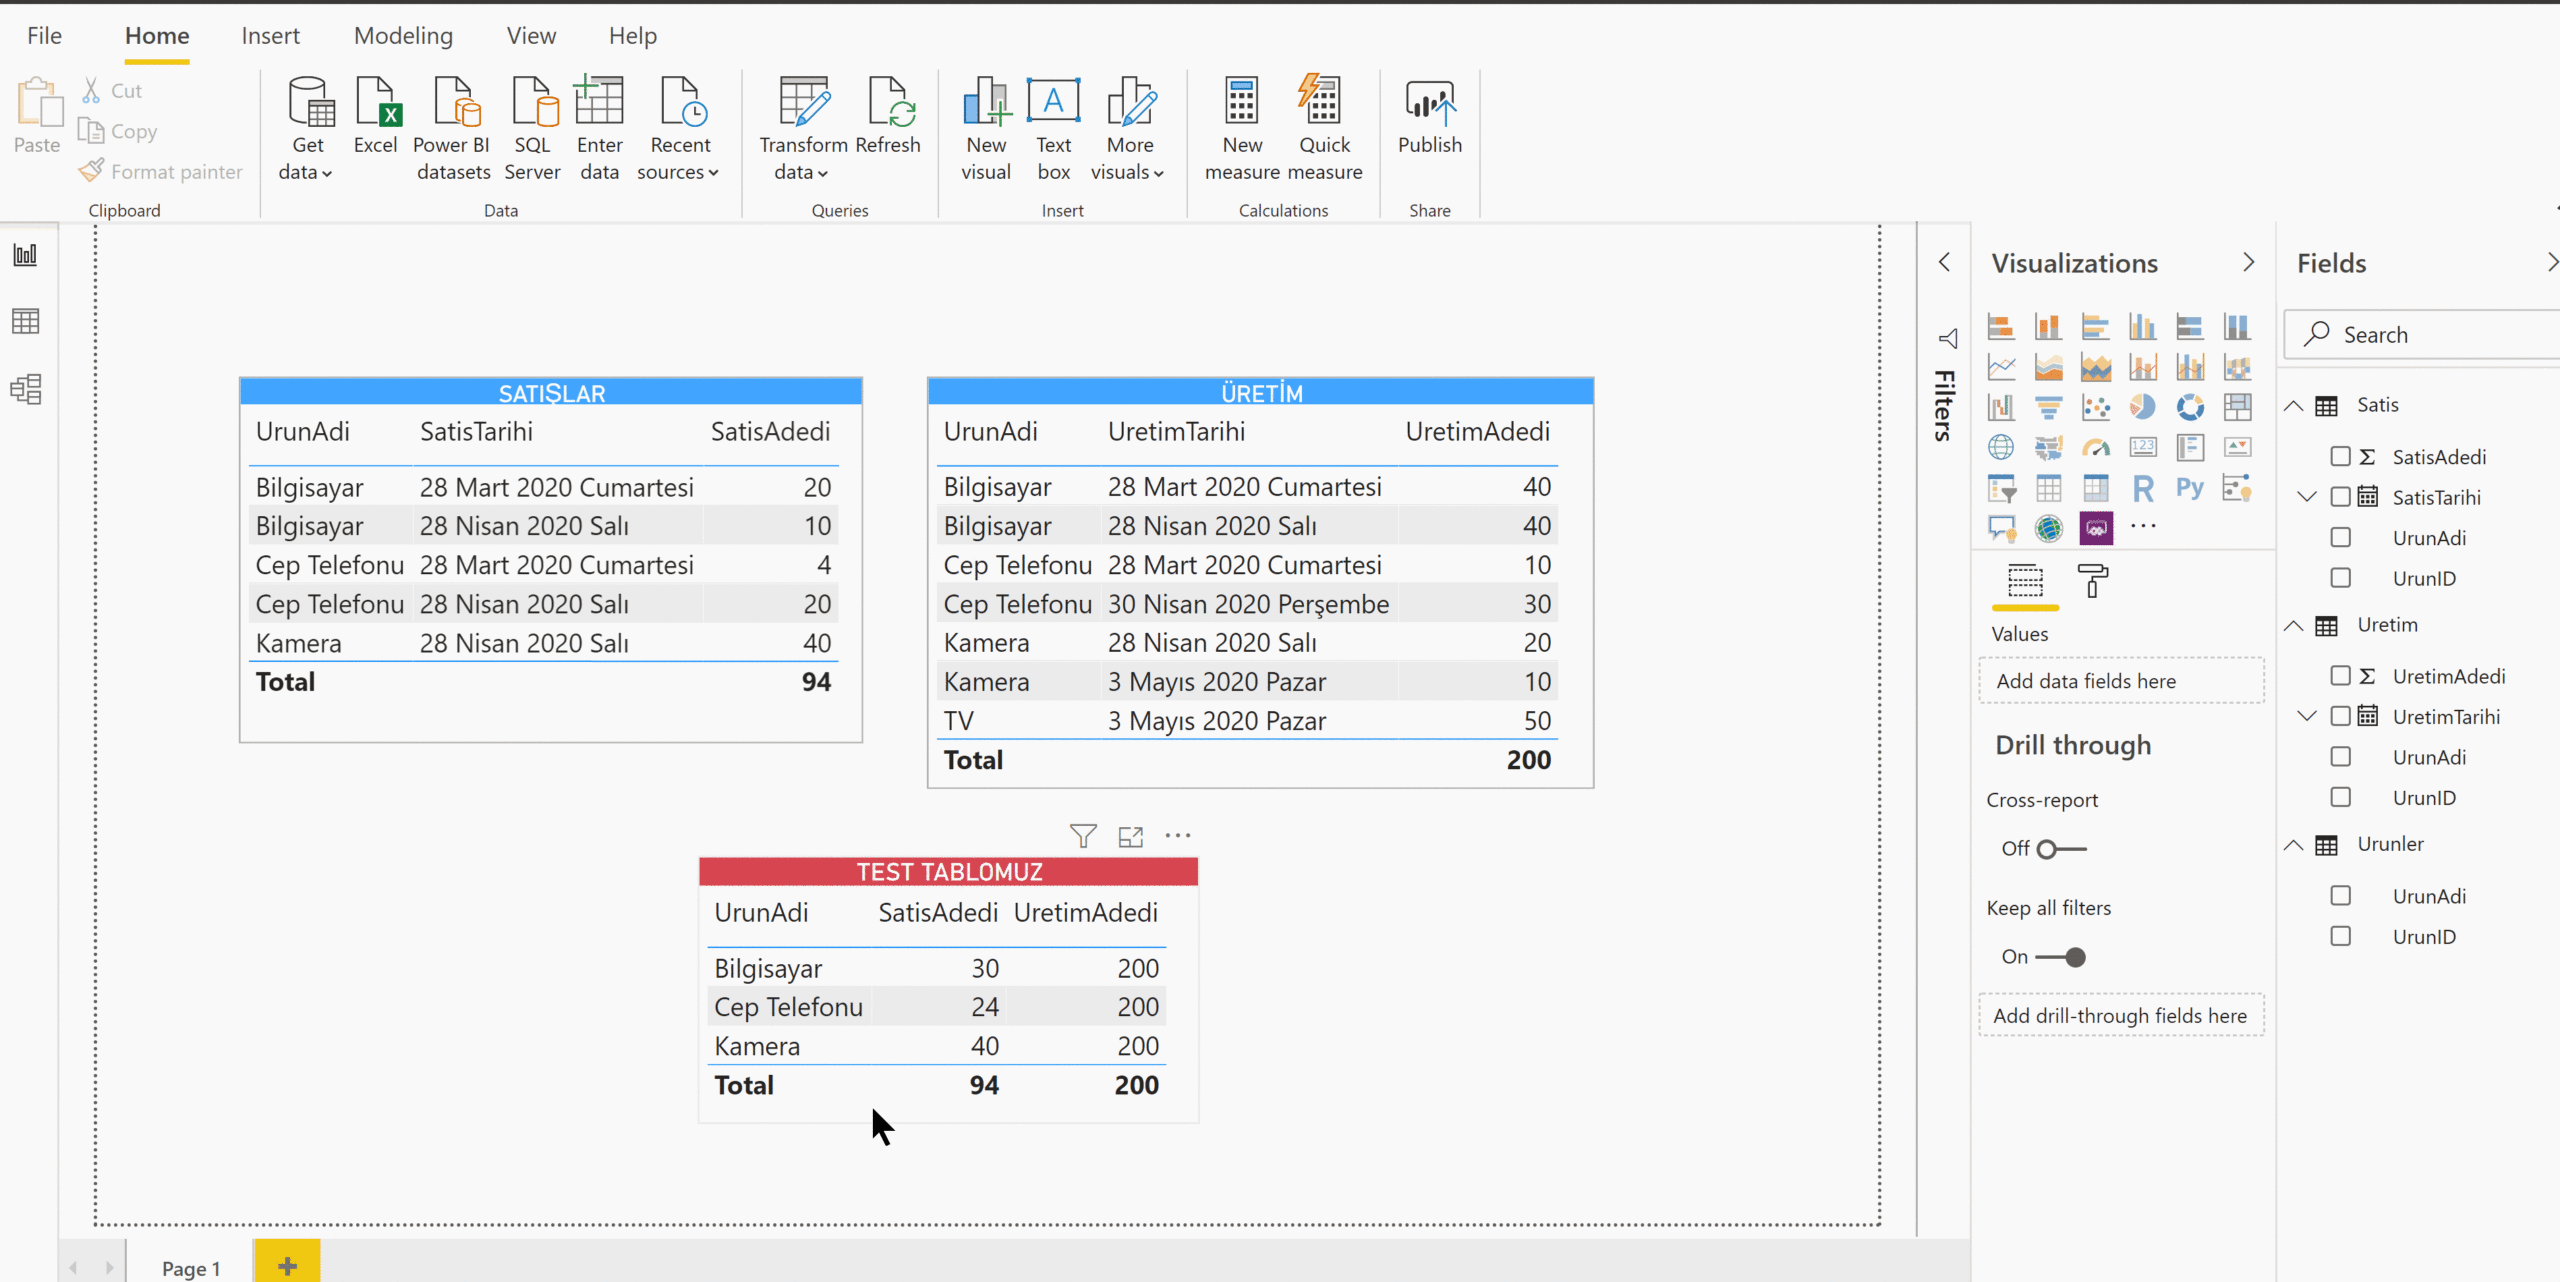Check UrunAdi checkbox under Urunler table
The width and height of the screenshot is (2560, 1282).
pyautogui.click(x=2340, y=896)
